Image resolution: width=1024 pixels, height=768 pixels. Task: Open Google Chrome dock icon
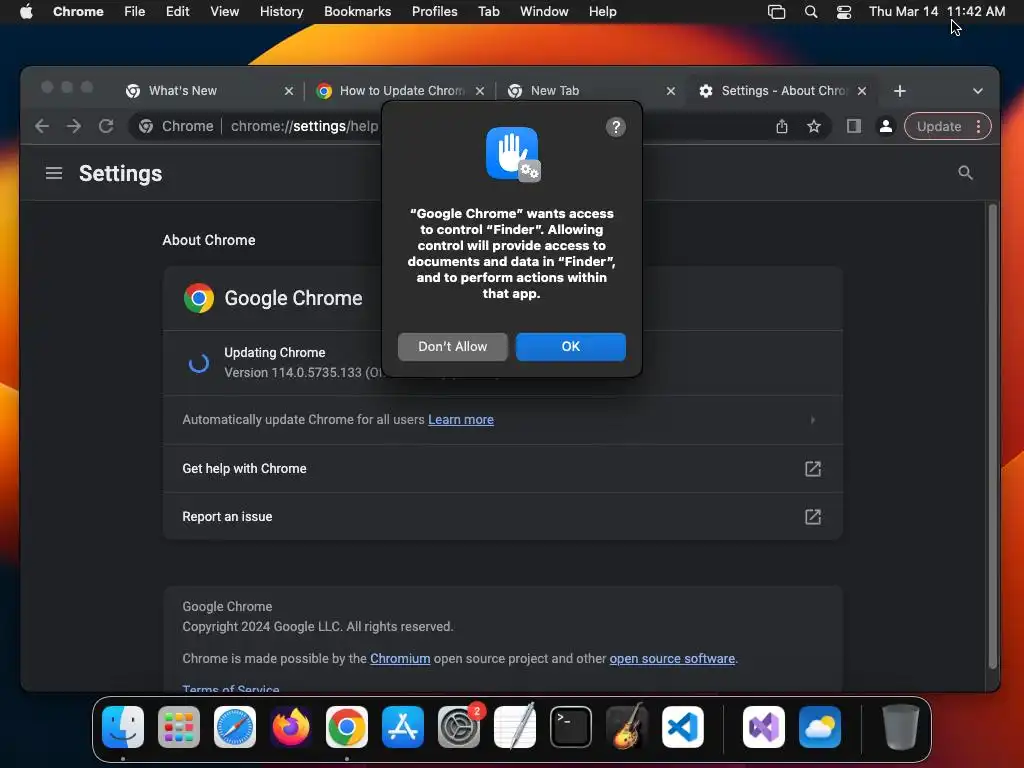pos(347,727)
